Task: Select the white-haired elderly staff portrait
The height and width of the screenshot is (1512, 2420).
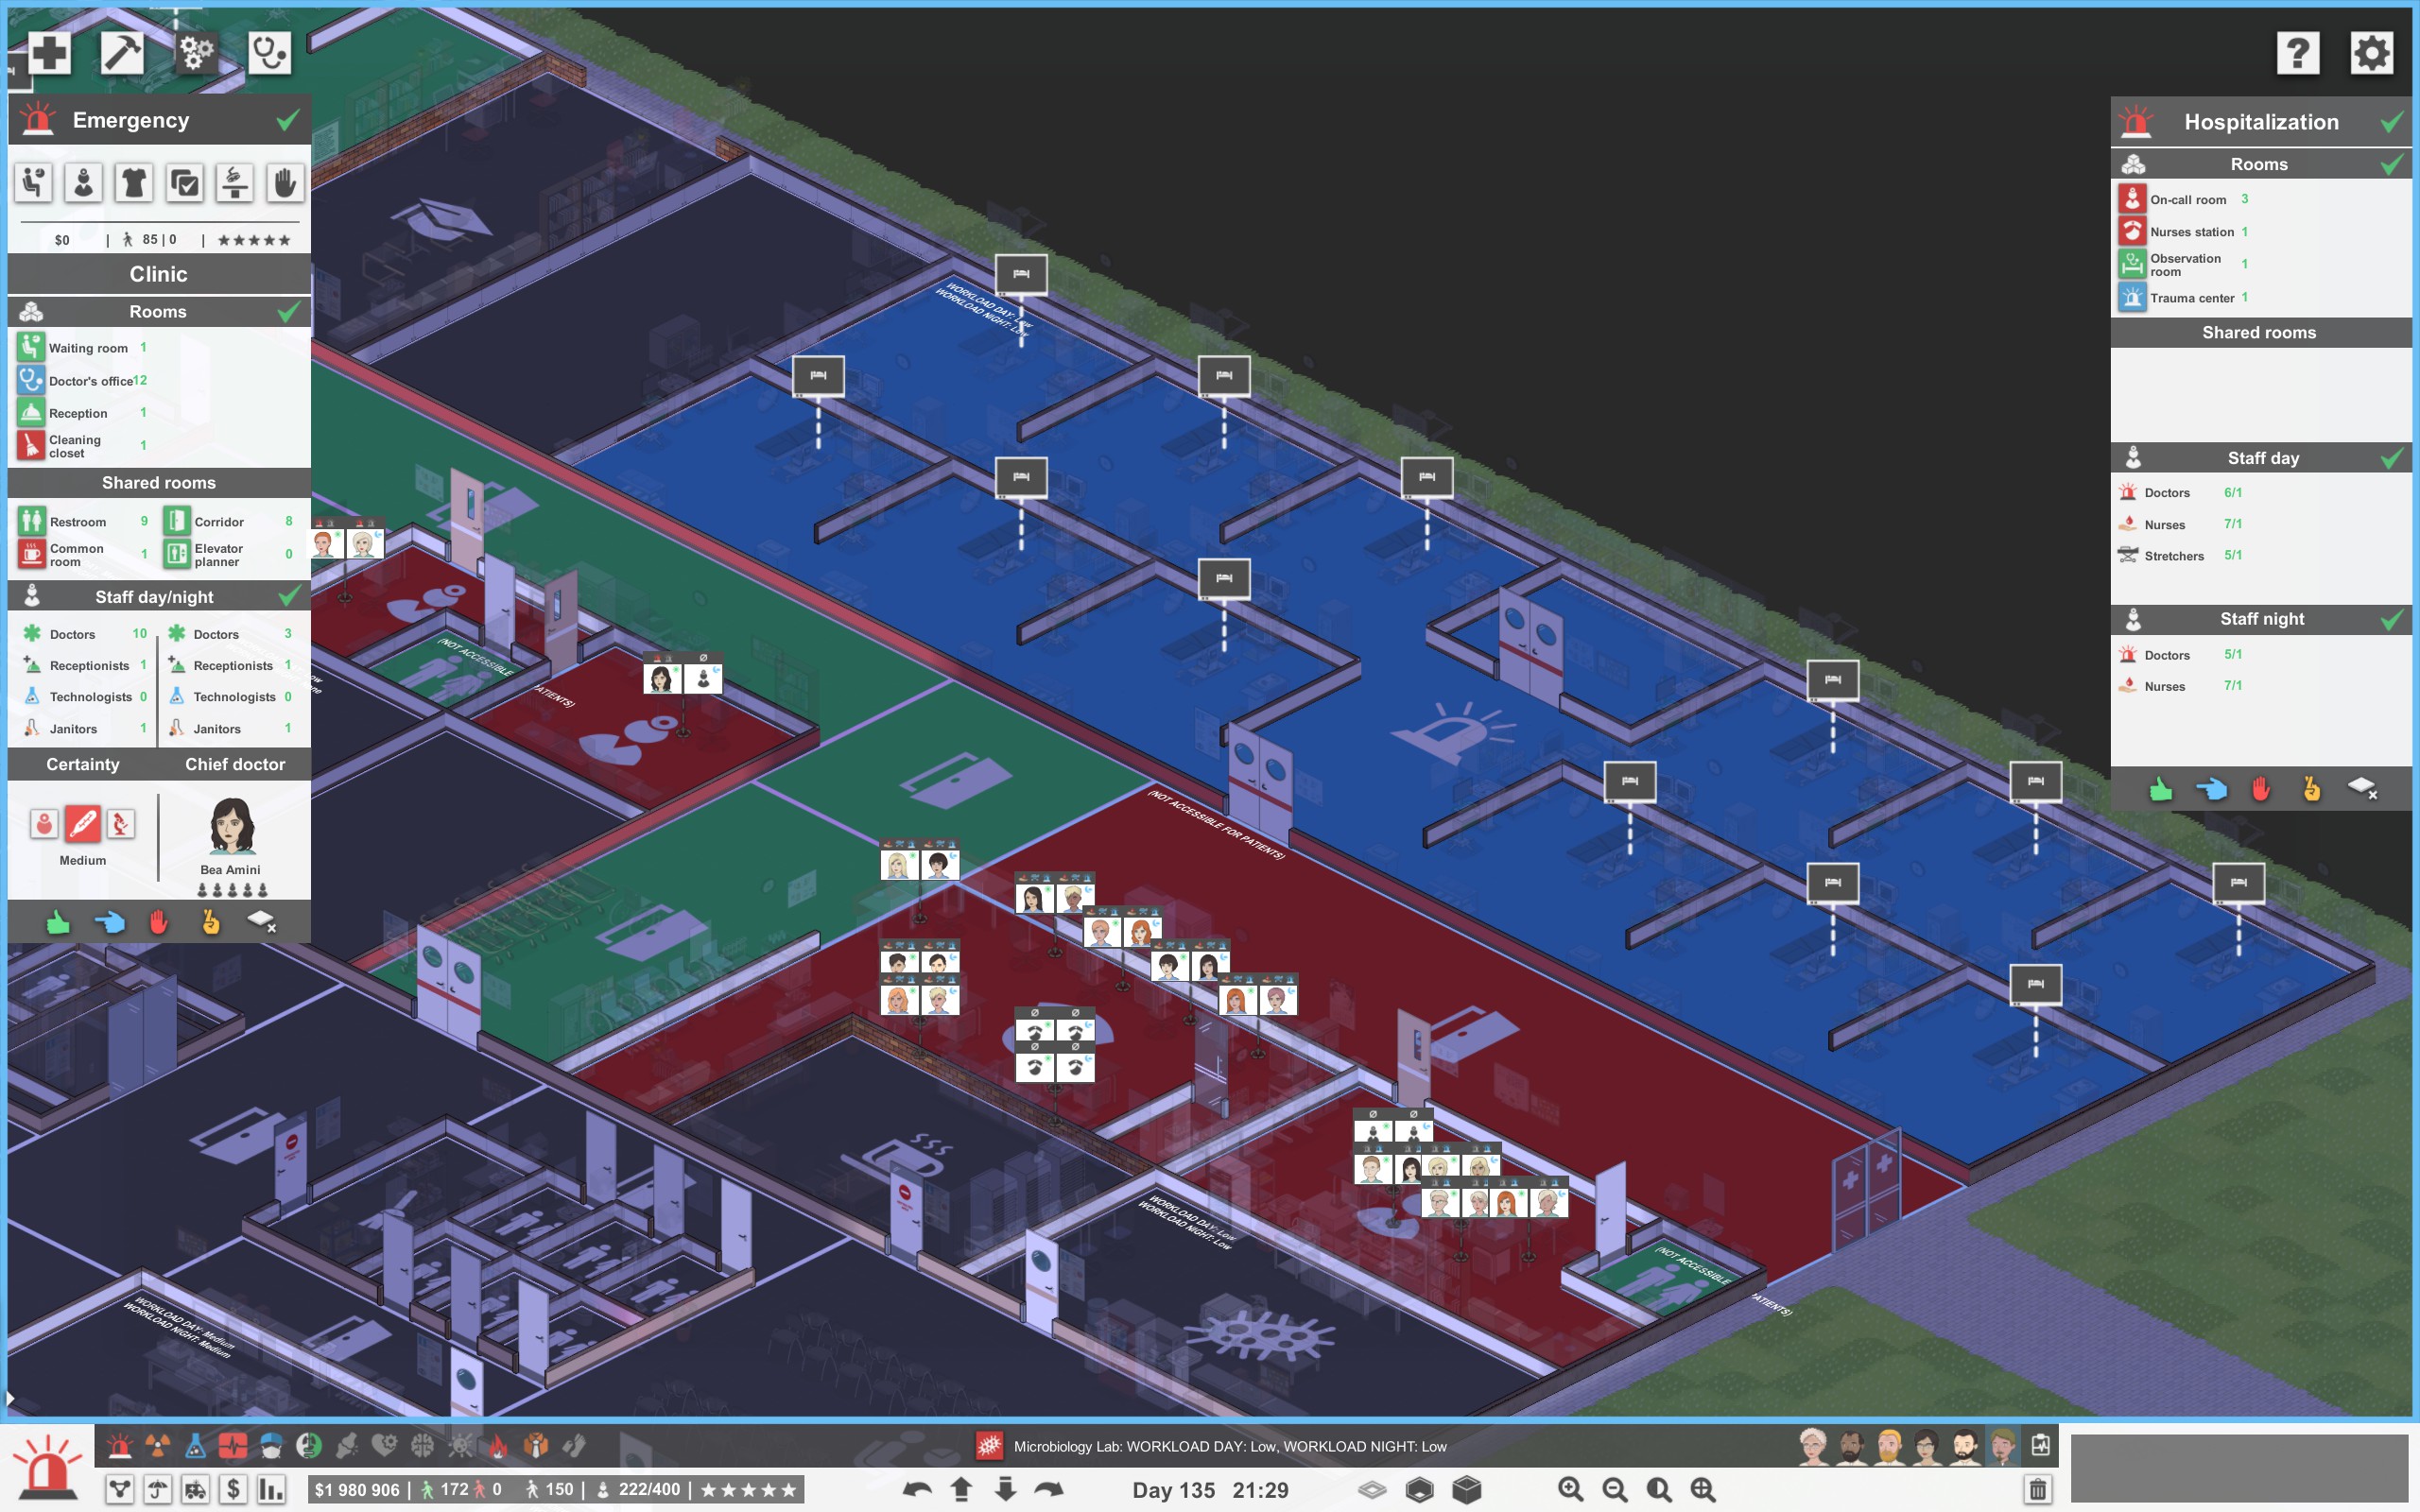Action: (x=1812, y=1446)
